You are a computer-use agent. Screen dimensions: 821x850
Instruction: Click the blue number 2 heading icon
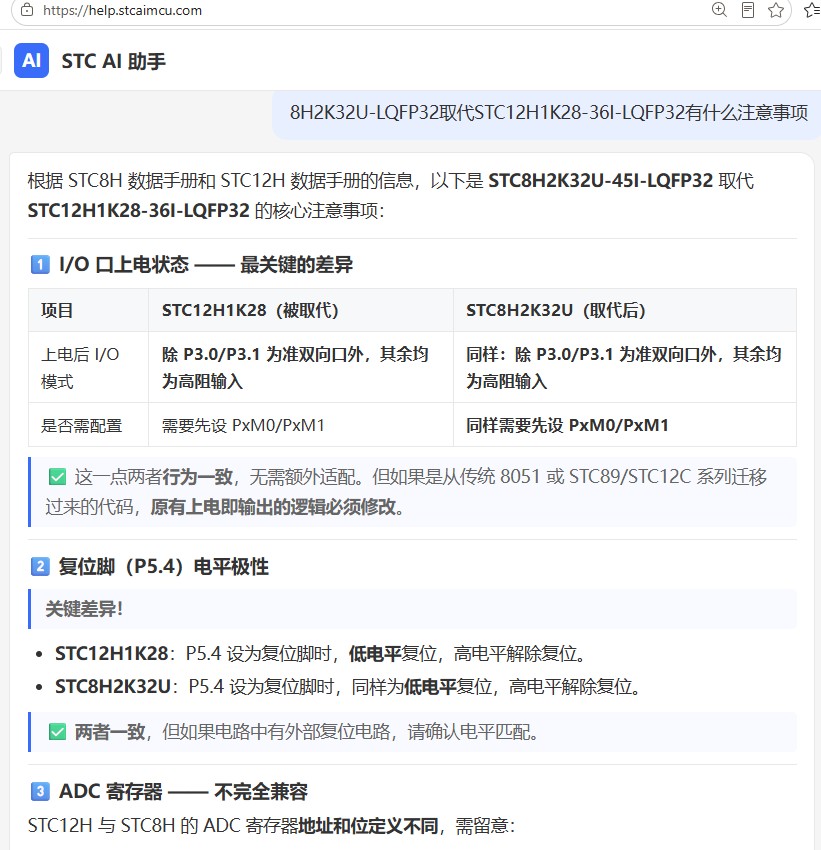tap(40, 566)
